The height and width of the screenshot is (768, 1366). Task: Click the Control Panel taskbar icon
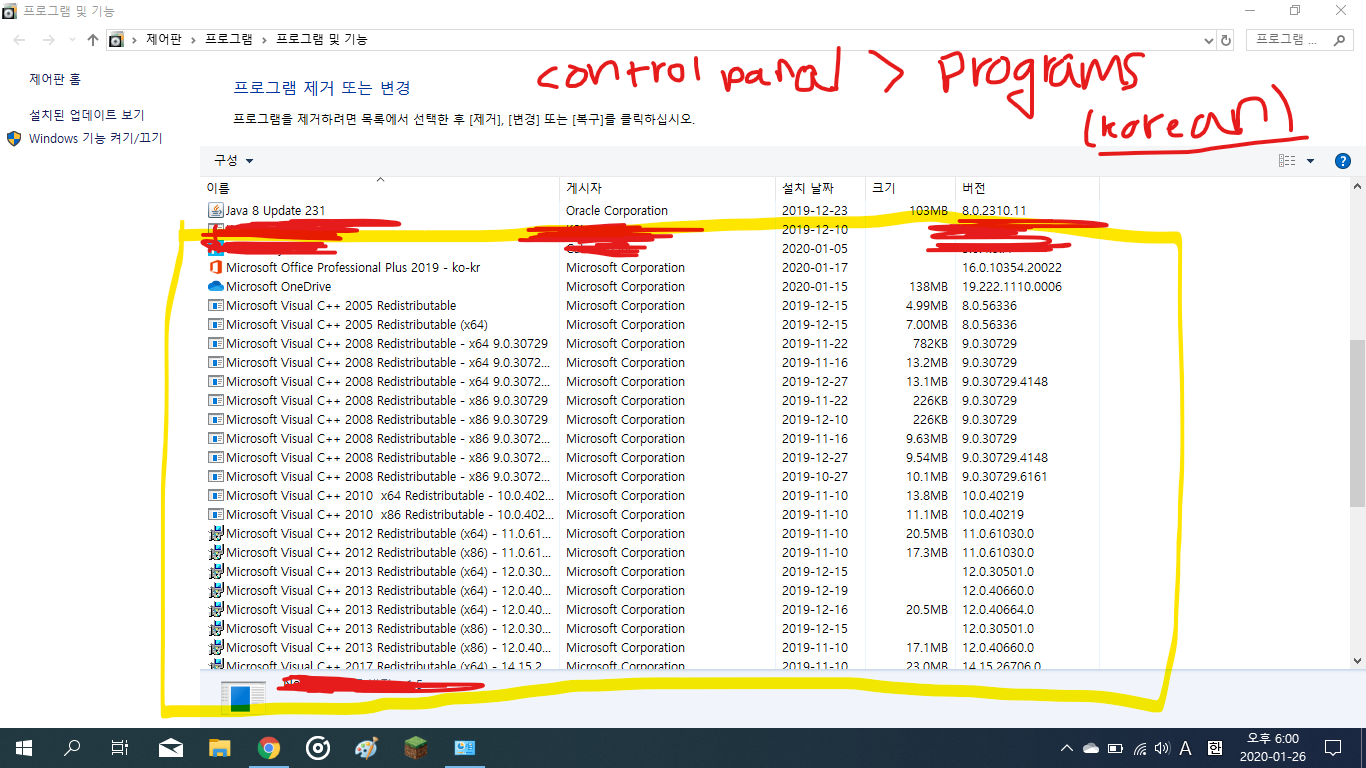pos(465,748)
